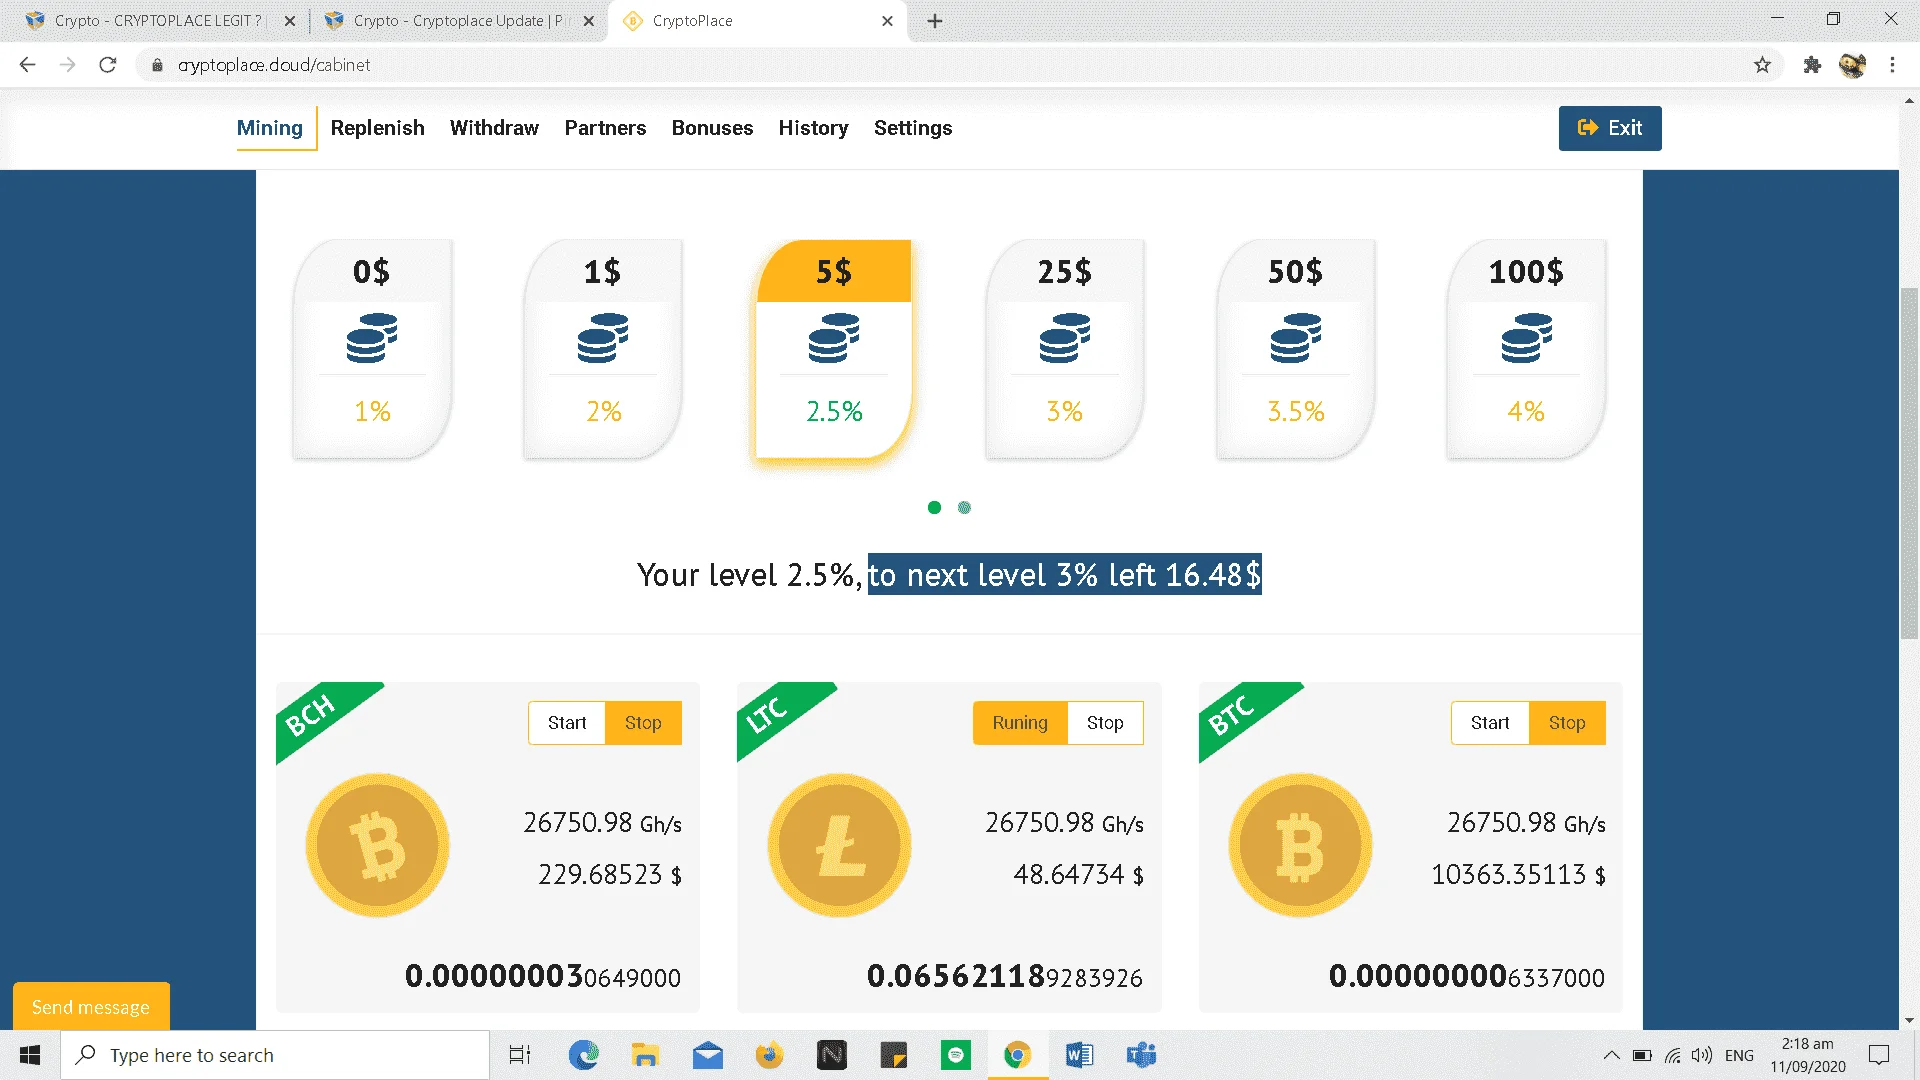The height and width of the screenshot is (1080, 1920).
Task: Open account Settings
Action: click(912, 128)
